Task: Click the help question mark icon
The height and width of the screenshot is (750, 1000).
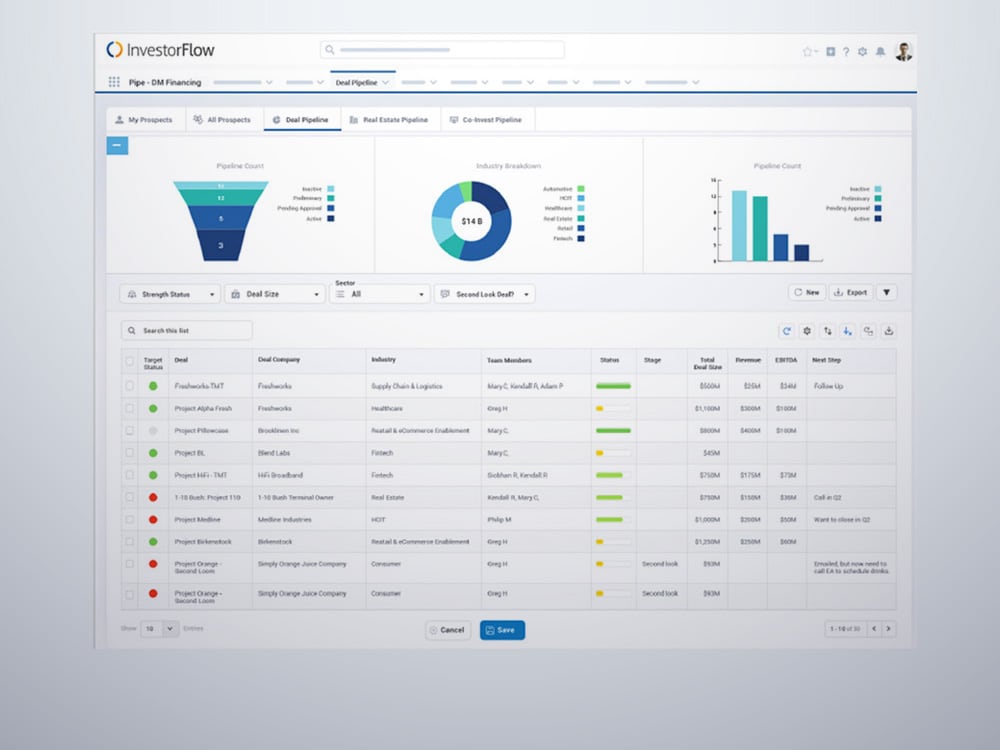Action: (x=846, y=52)
